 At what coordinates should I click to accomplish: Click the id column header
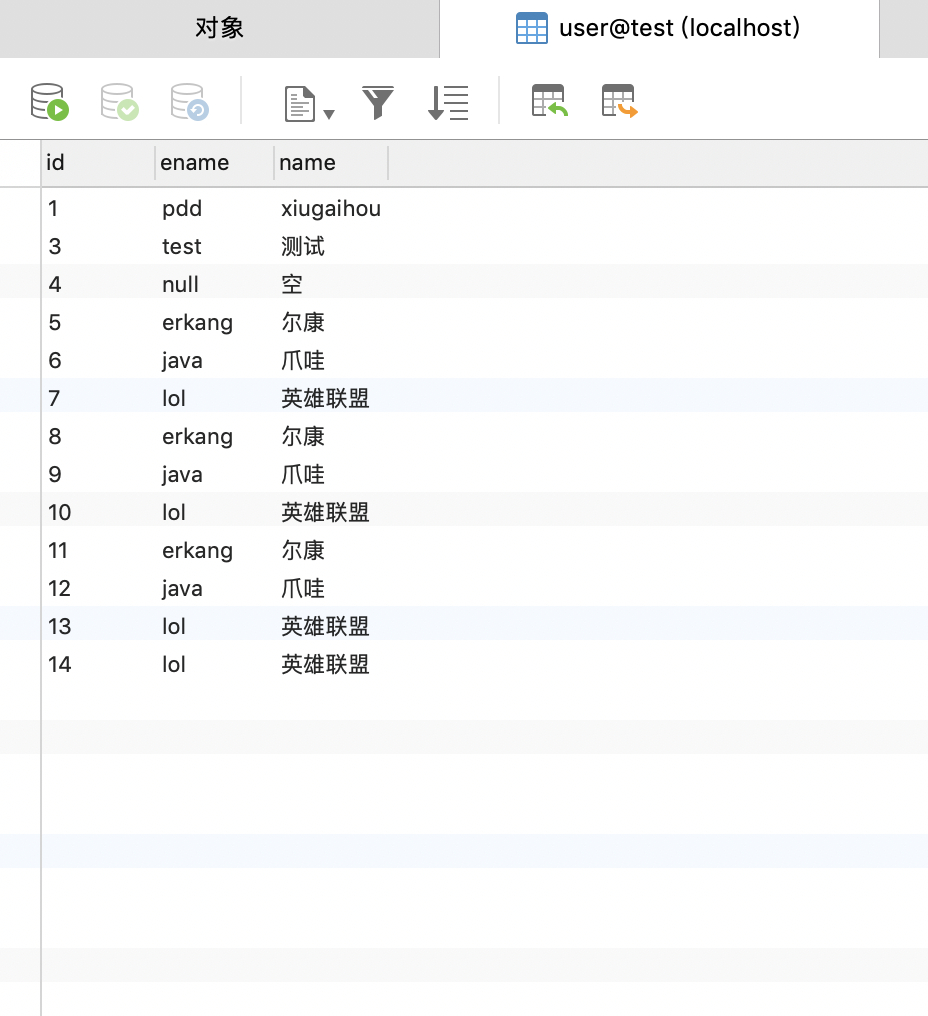[x=98, y=163]
